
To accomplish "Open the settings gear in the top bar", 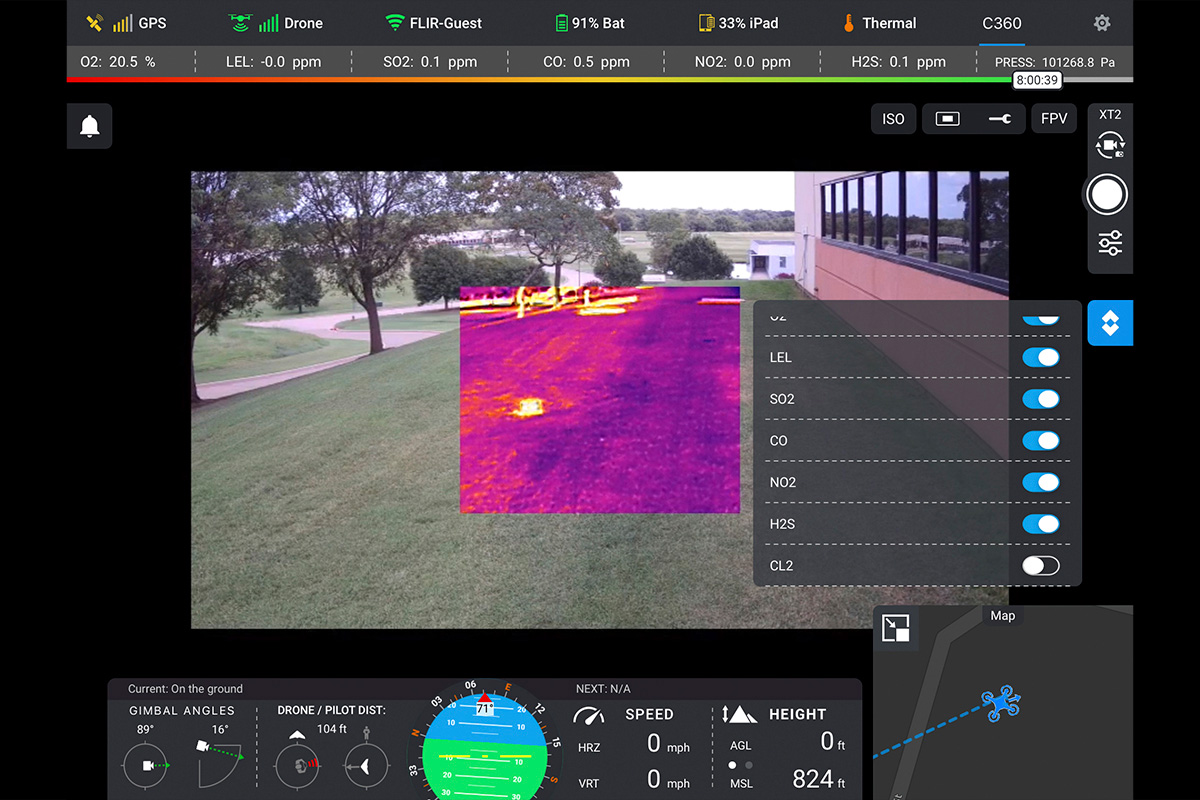I will click(x=1102, y=23).
